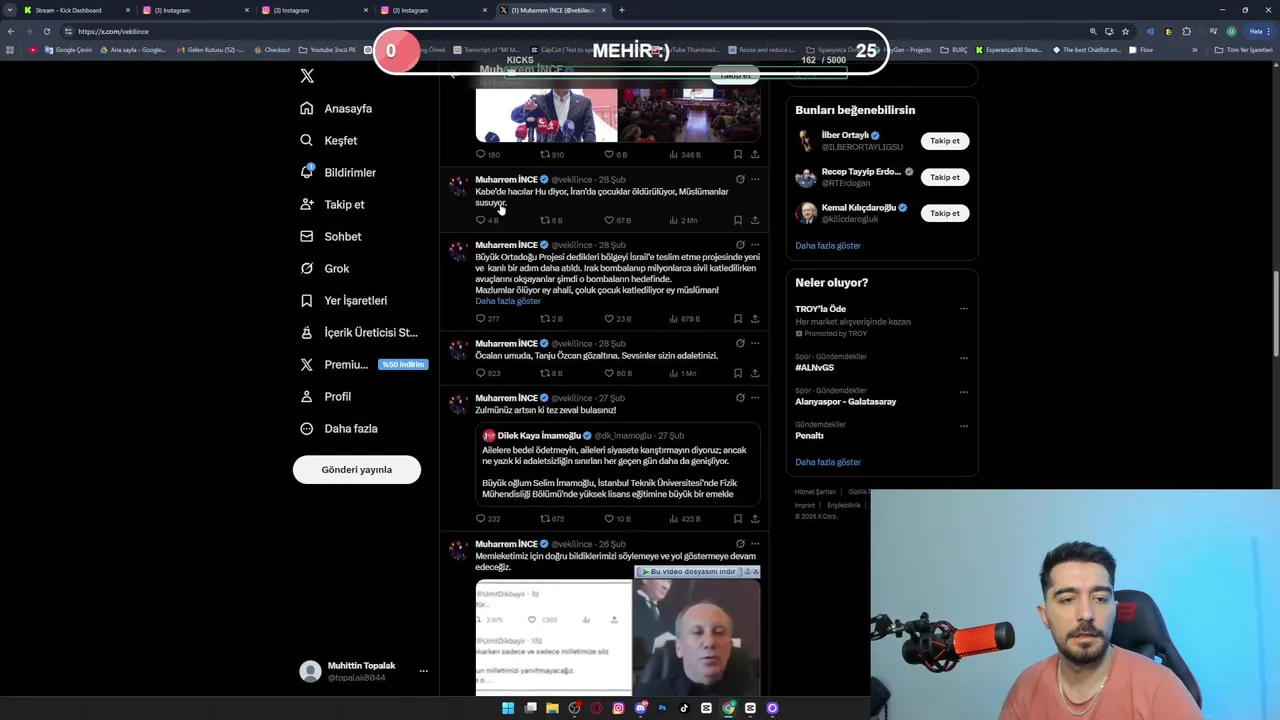Image resolution: width=1280 pixels, height=720 pixels.
Task: Share the Kabe'de hacılar tweet
Action: [755, 220]
